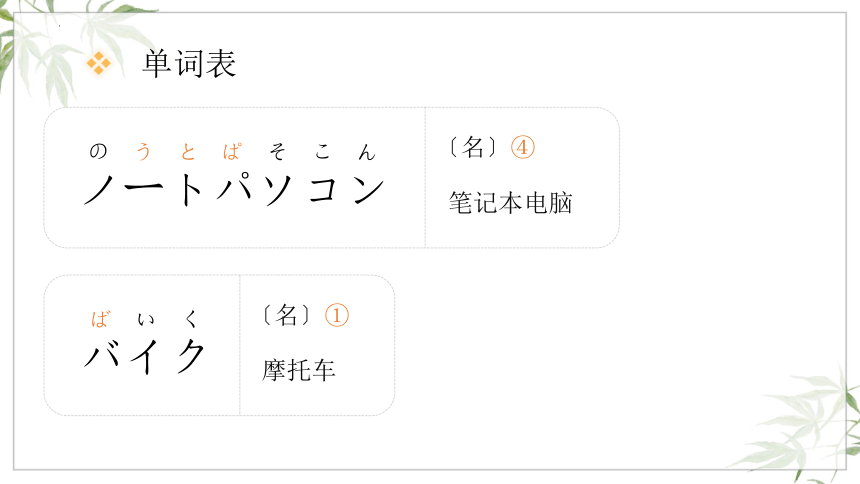Image resolution: width=860 pixels, height=484 pixels.
Task: Click the furigana の above ノ
Action: coord(98,151)
